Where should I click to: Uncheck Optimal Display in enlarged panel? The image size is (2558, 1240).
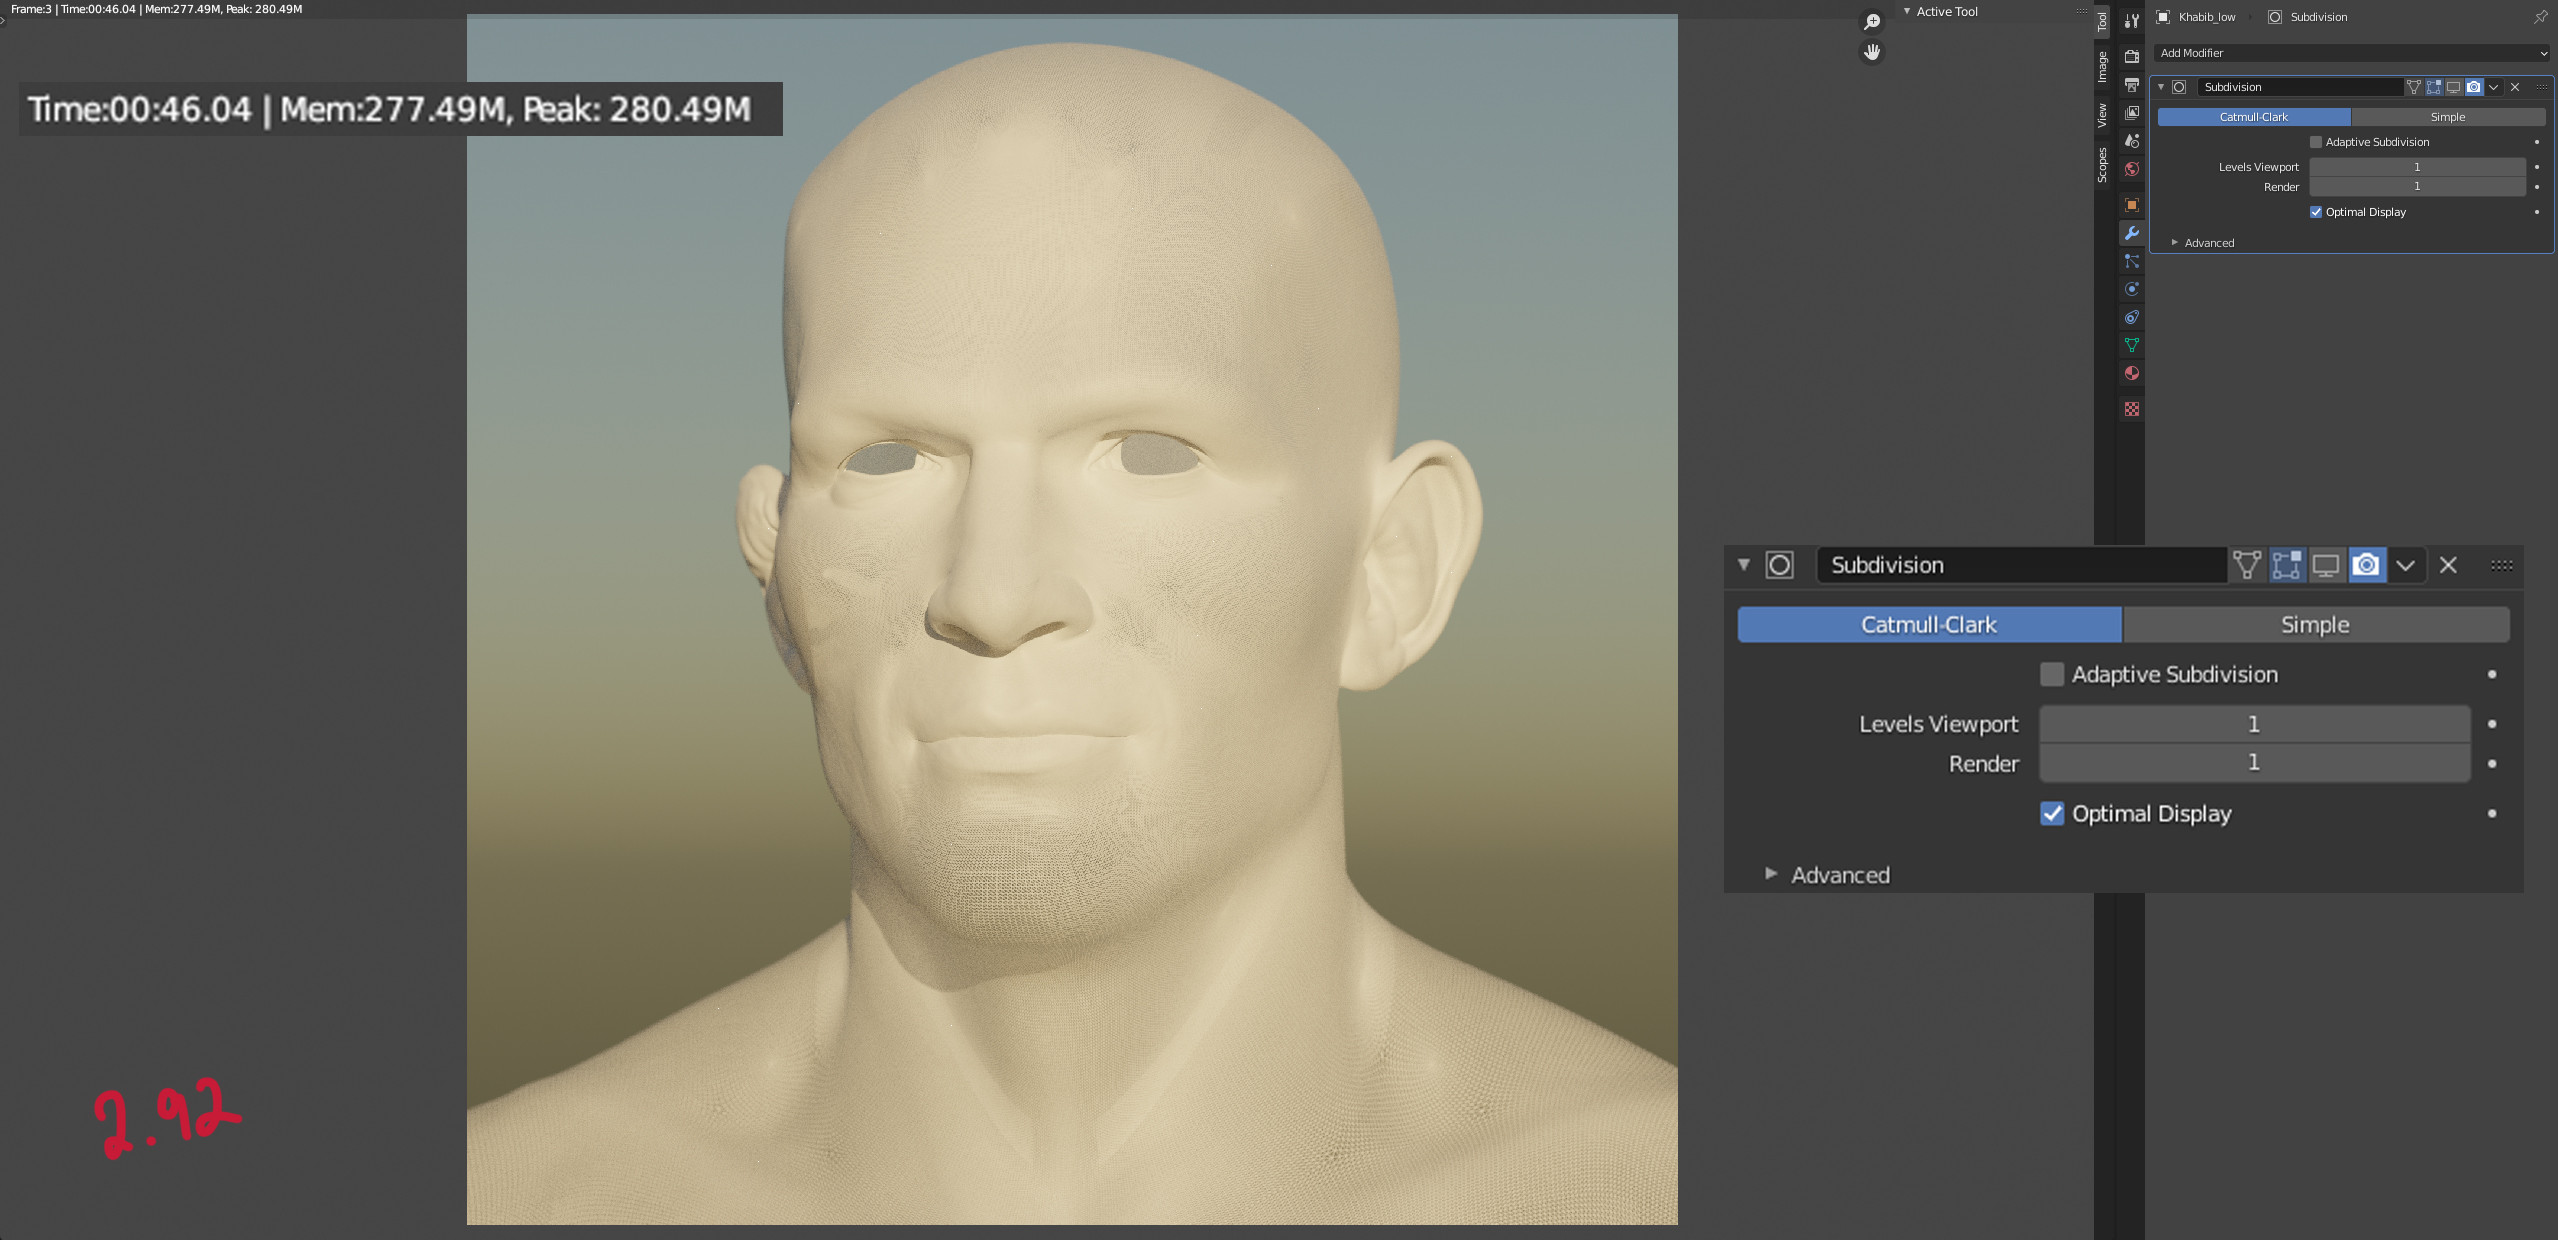point(2052,813)
